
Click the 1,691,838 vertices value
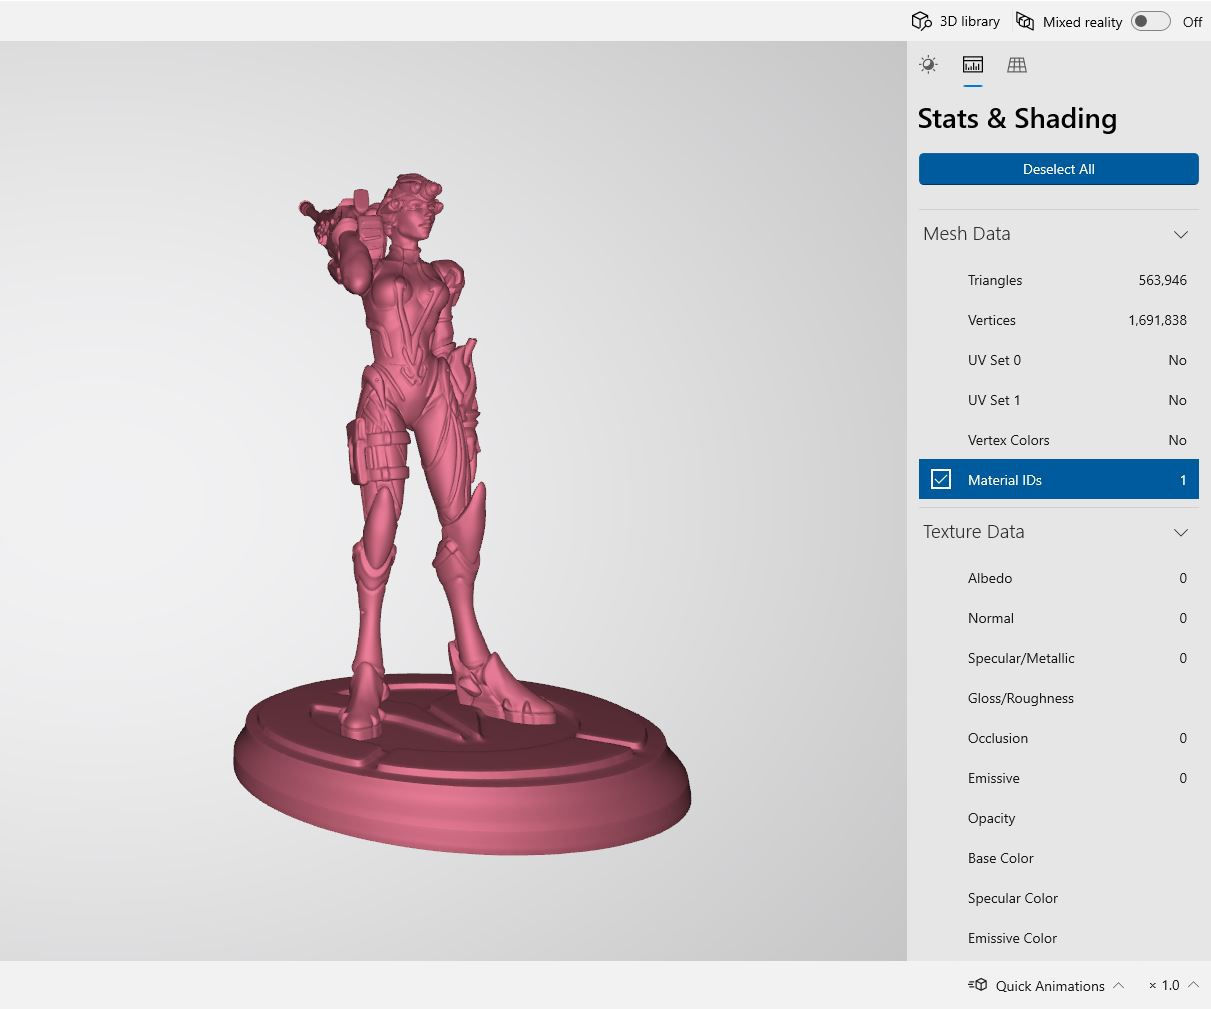tap(1157, 320)
